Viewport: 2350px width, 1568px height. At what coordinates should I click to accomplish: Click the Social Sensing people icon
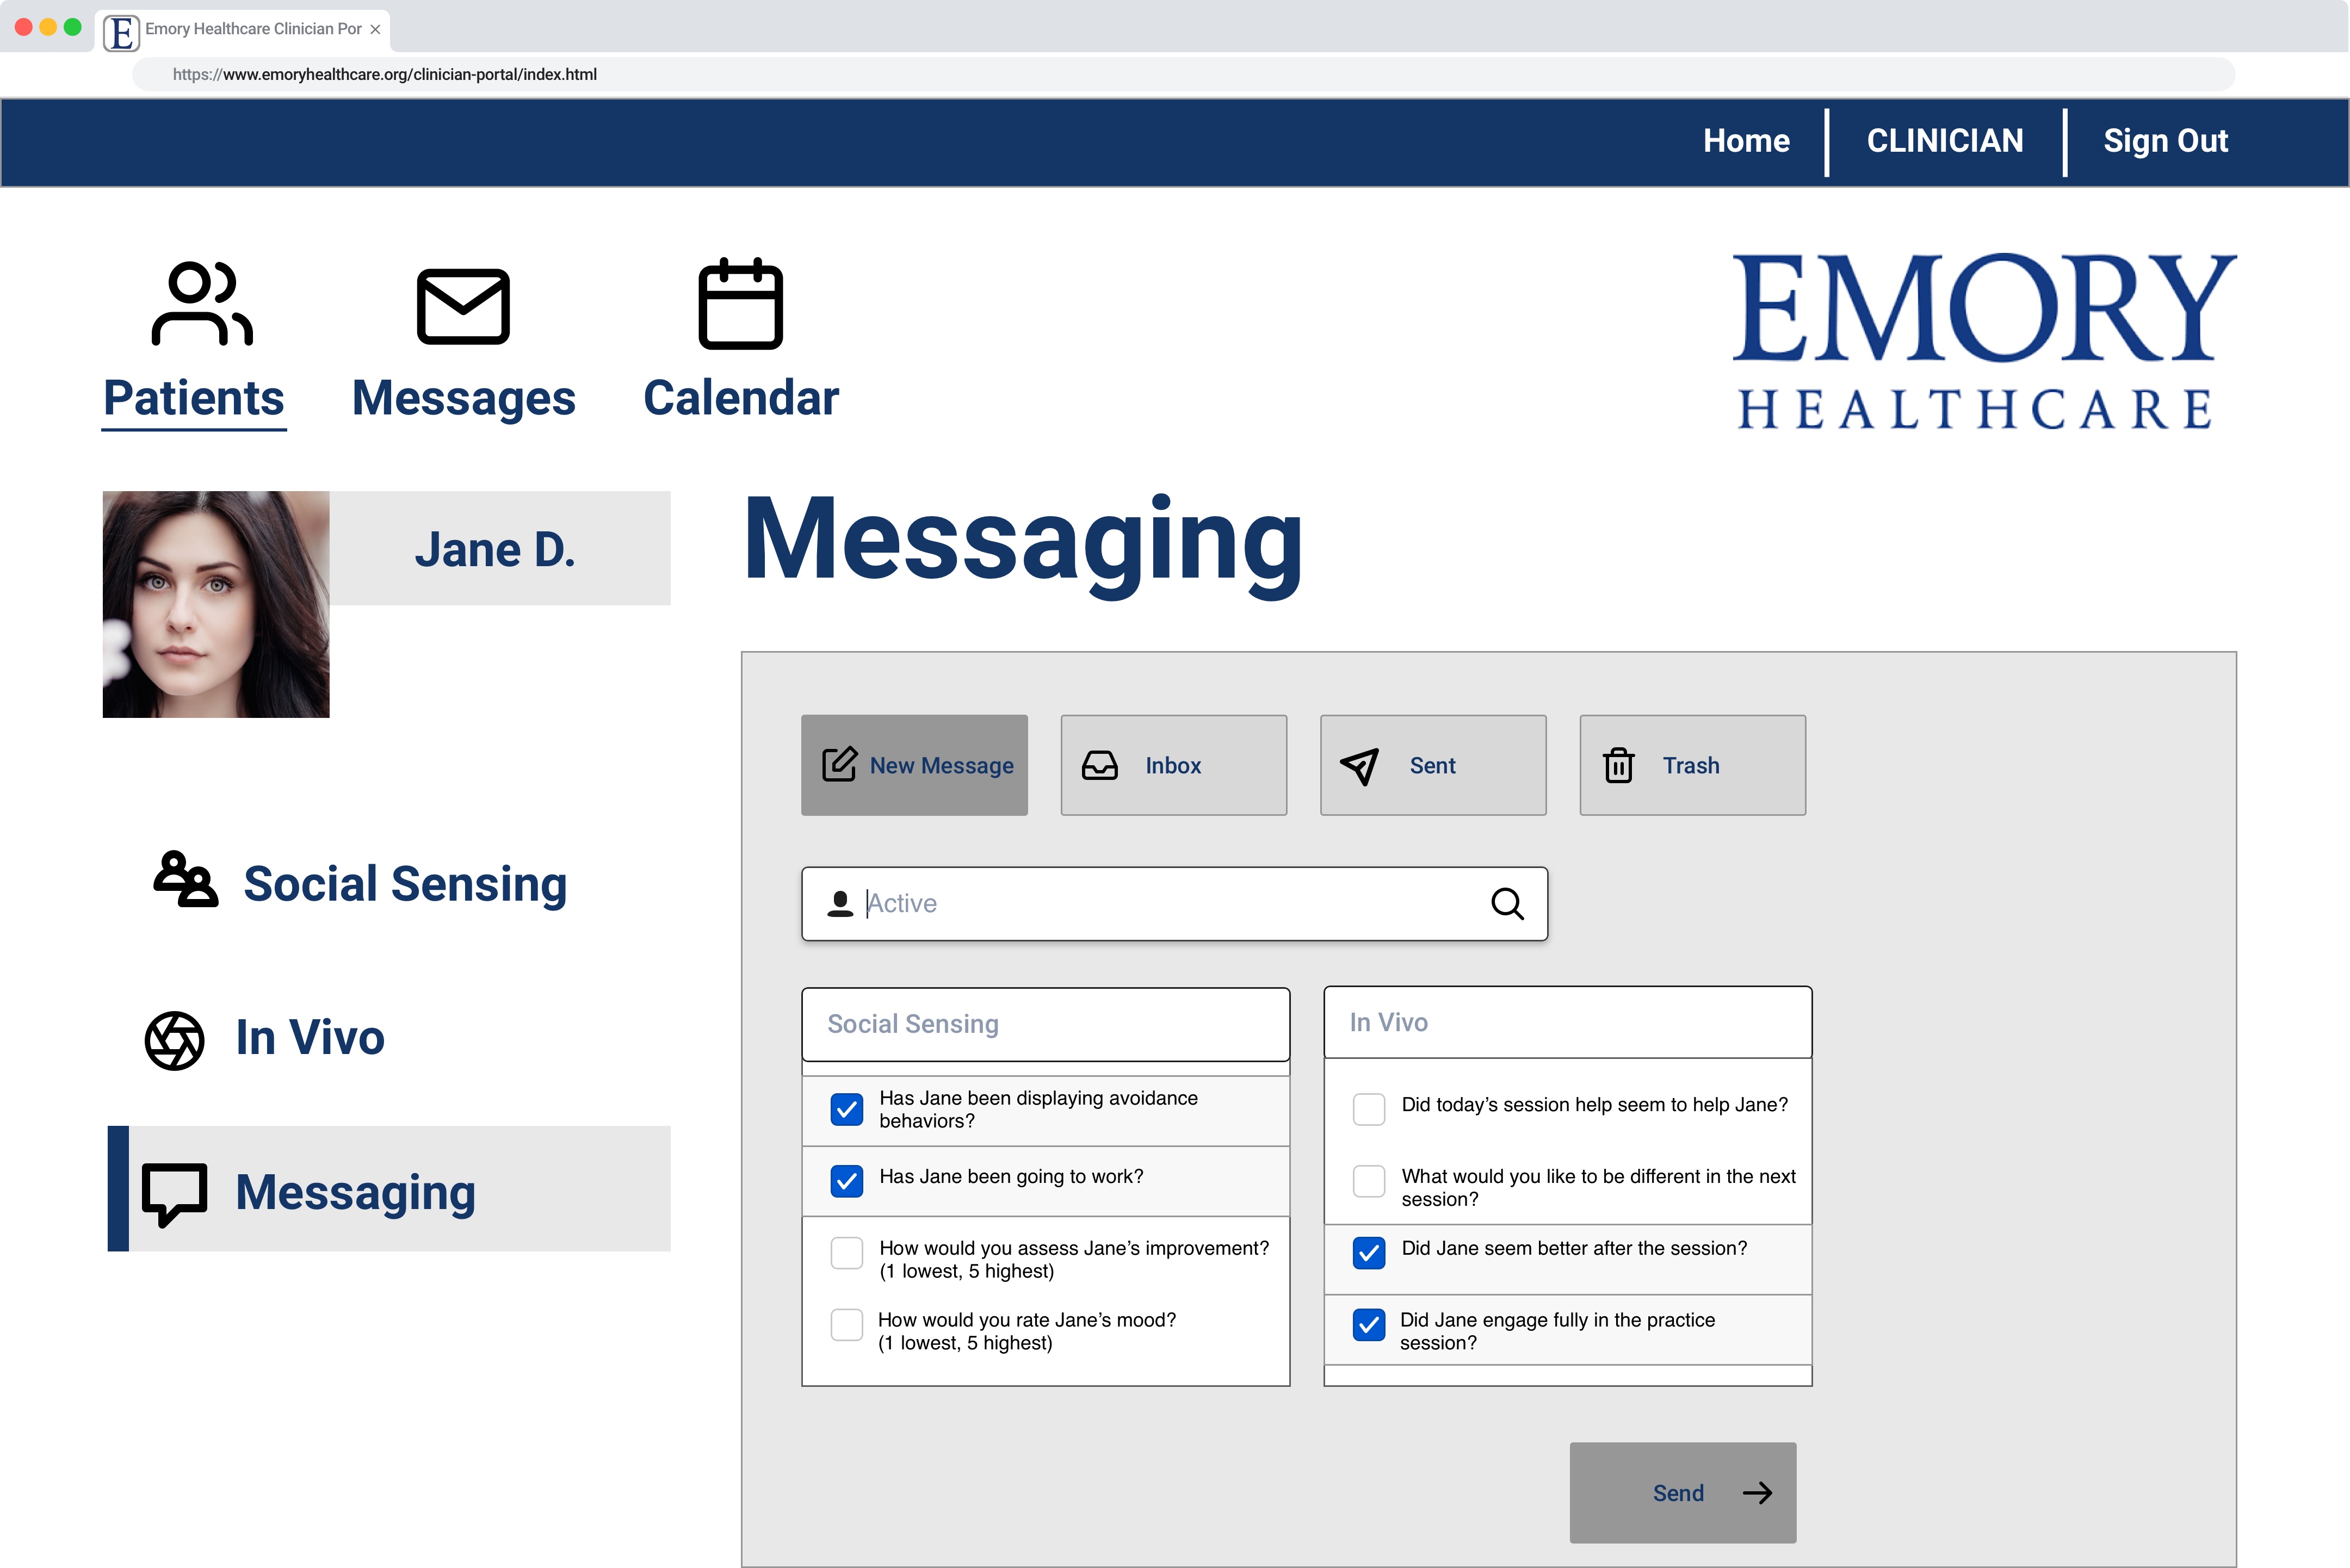186,879
